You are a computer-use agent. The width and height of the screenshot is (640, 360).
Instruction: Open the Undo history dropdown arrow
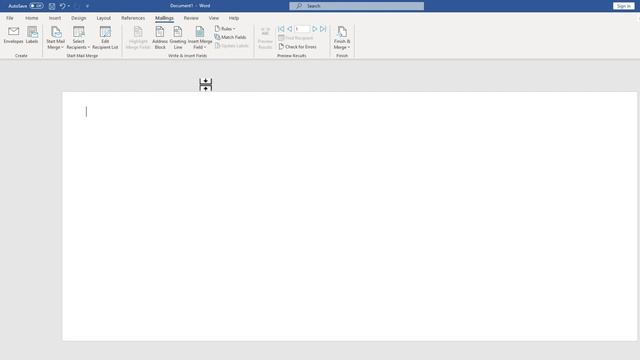pyautogui.click(x=69, y=6)
